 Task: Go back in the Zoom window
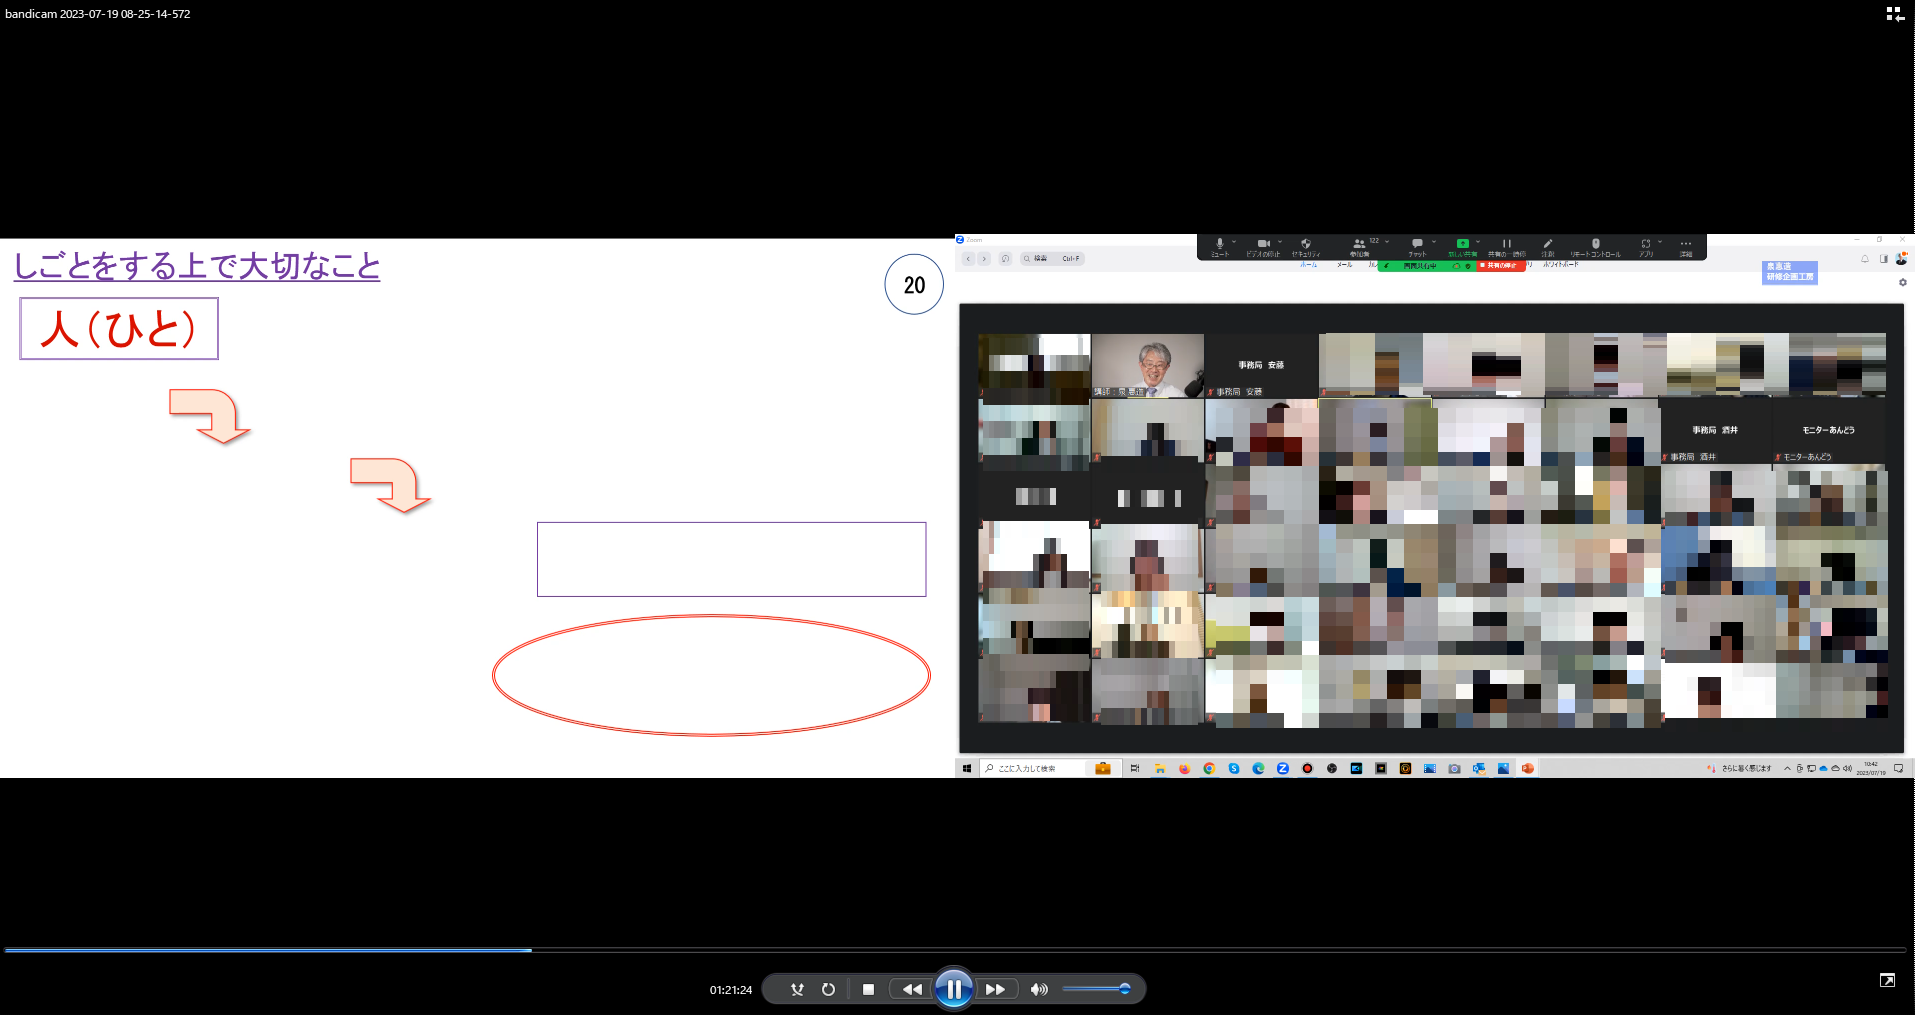pyautogui.click(x=968, y=258)
